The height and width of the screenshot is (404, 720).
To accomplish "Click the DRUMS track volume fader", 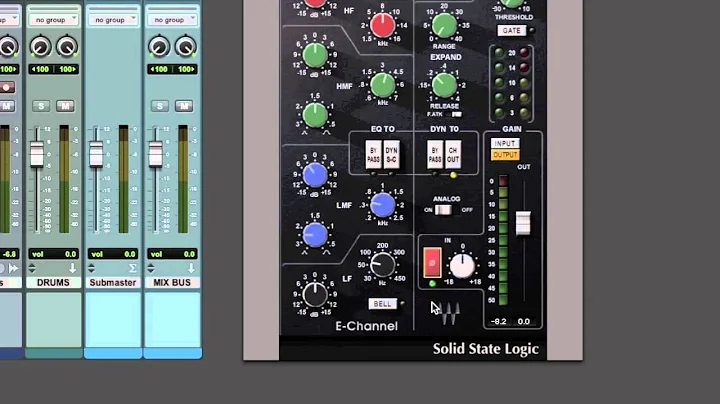I will 37,154.
